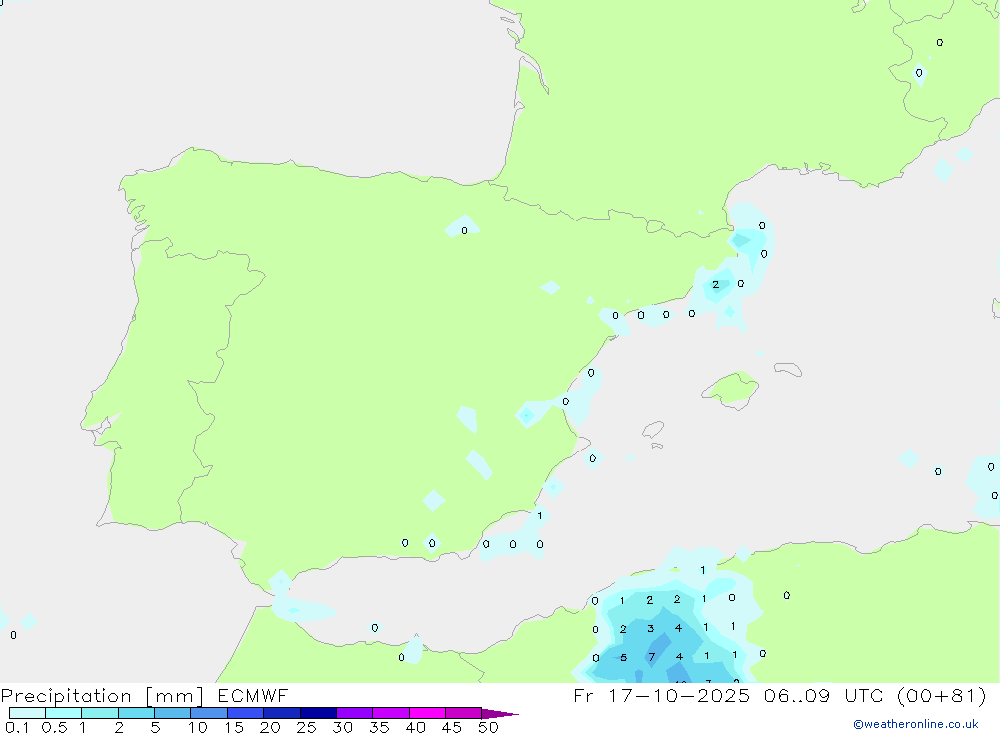This screenshot has height=733, width=1000.
Task: Click the map value '5' over Algeria
Action: 624,658
